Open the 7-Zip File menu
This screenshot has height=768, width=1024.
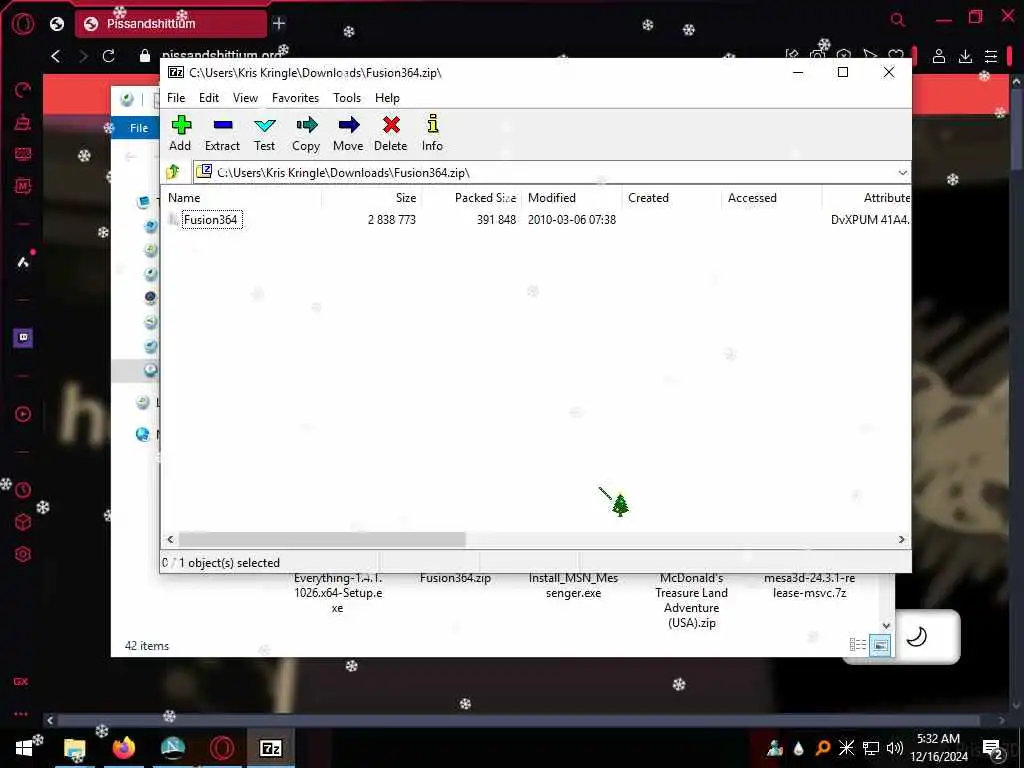point(176,98)
